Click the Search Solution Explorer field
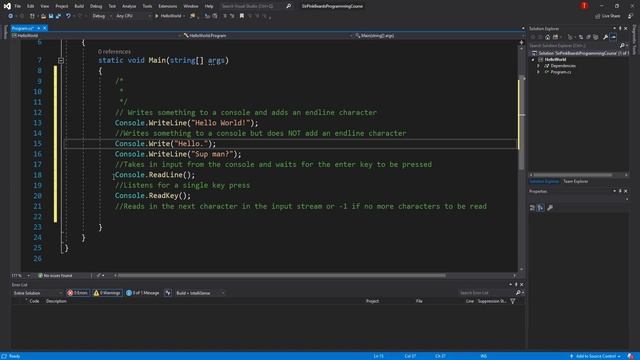Image resolution: width=640 pixels, height=360 pixels. 573,45
